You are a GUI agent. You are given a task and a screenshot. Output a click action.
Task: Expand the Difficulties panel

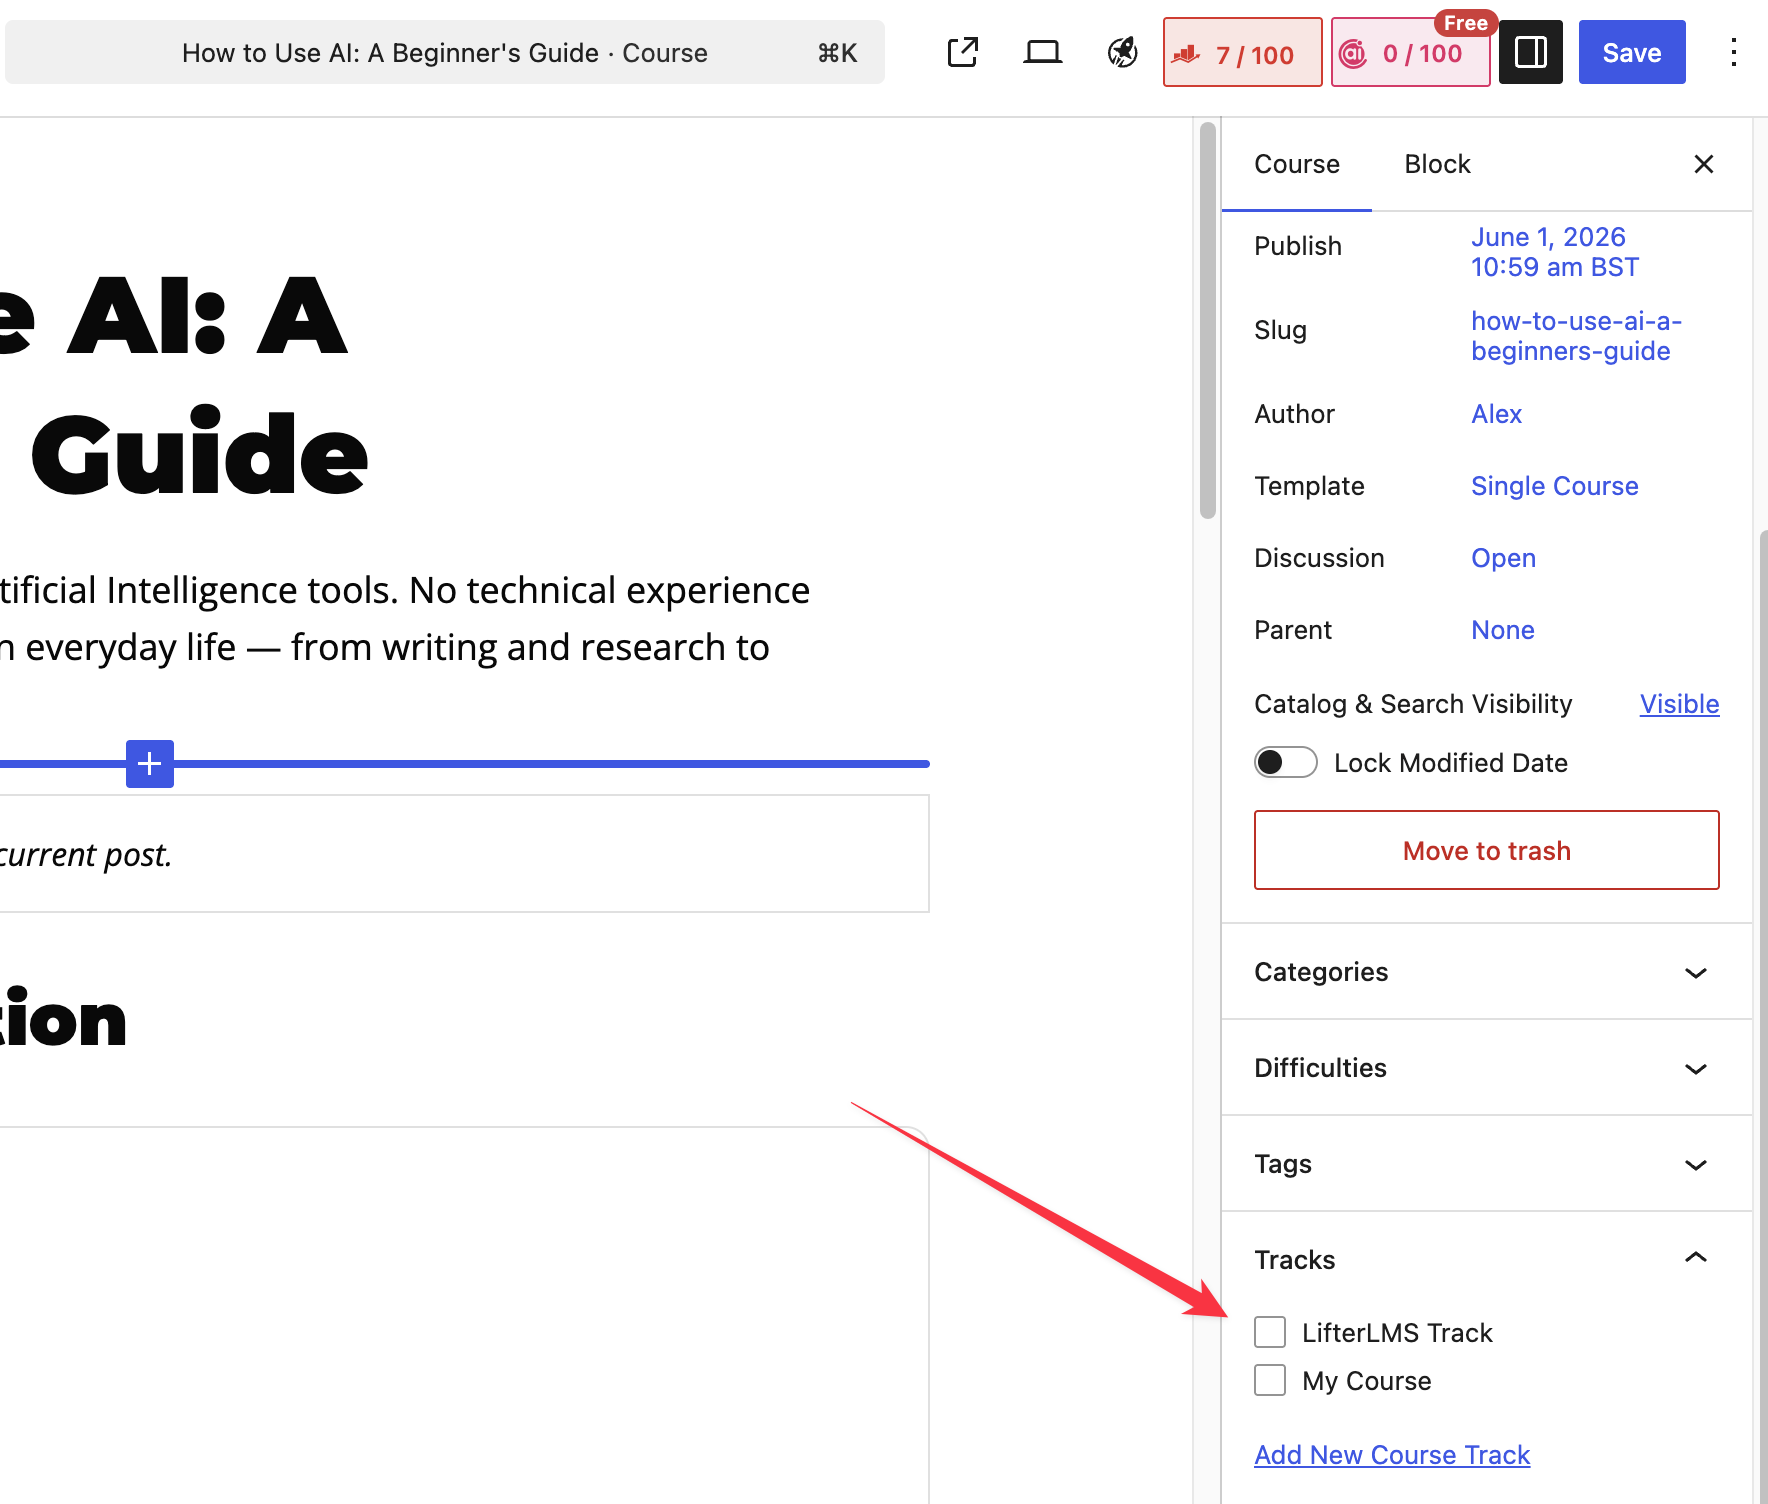(x=1486, y=1068)
